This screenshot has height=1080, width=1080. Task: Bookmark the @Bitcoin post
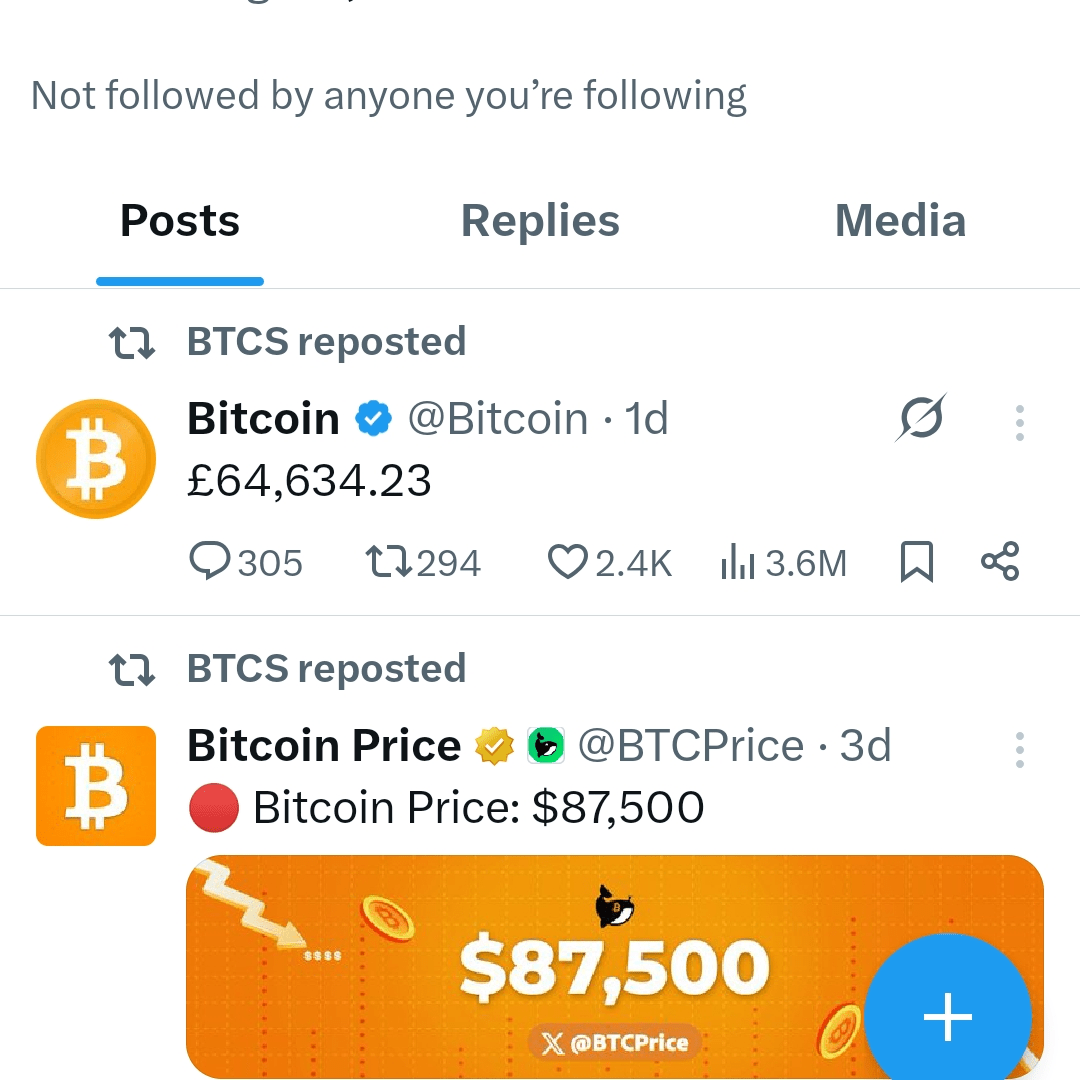(916, 562)
